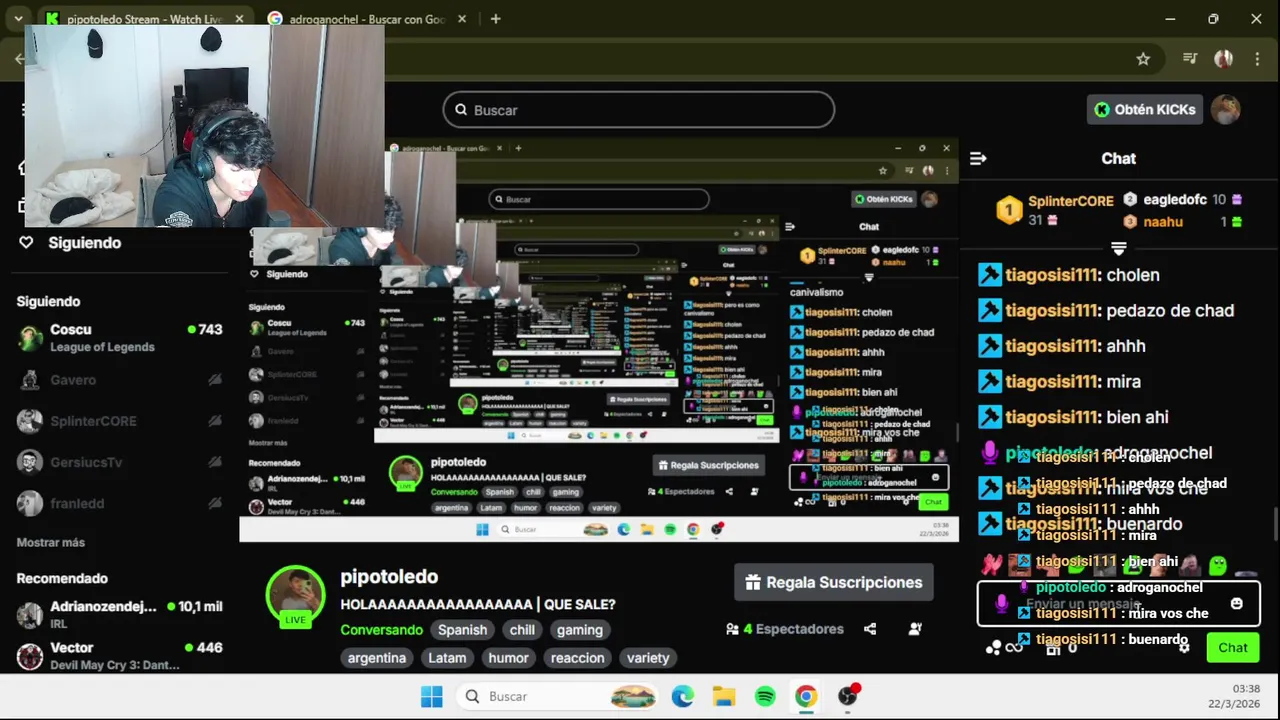Screen dimensions: 1280x720
Task: Open Coscu channel in sidebar
Action: click(118, 338)
